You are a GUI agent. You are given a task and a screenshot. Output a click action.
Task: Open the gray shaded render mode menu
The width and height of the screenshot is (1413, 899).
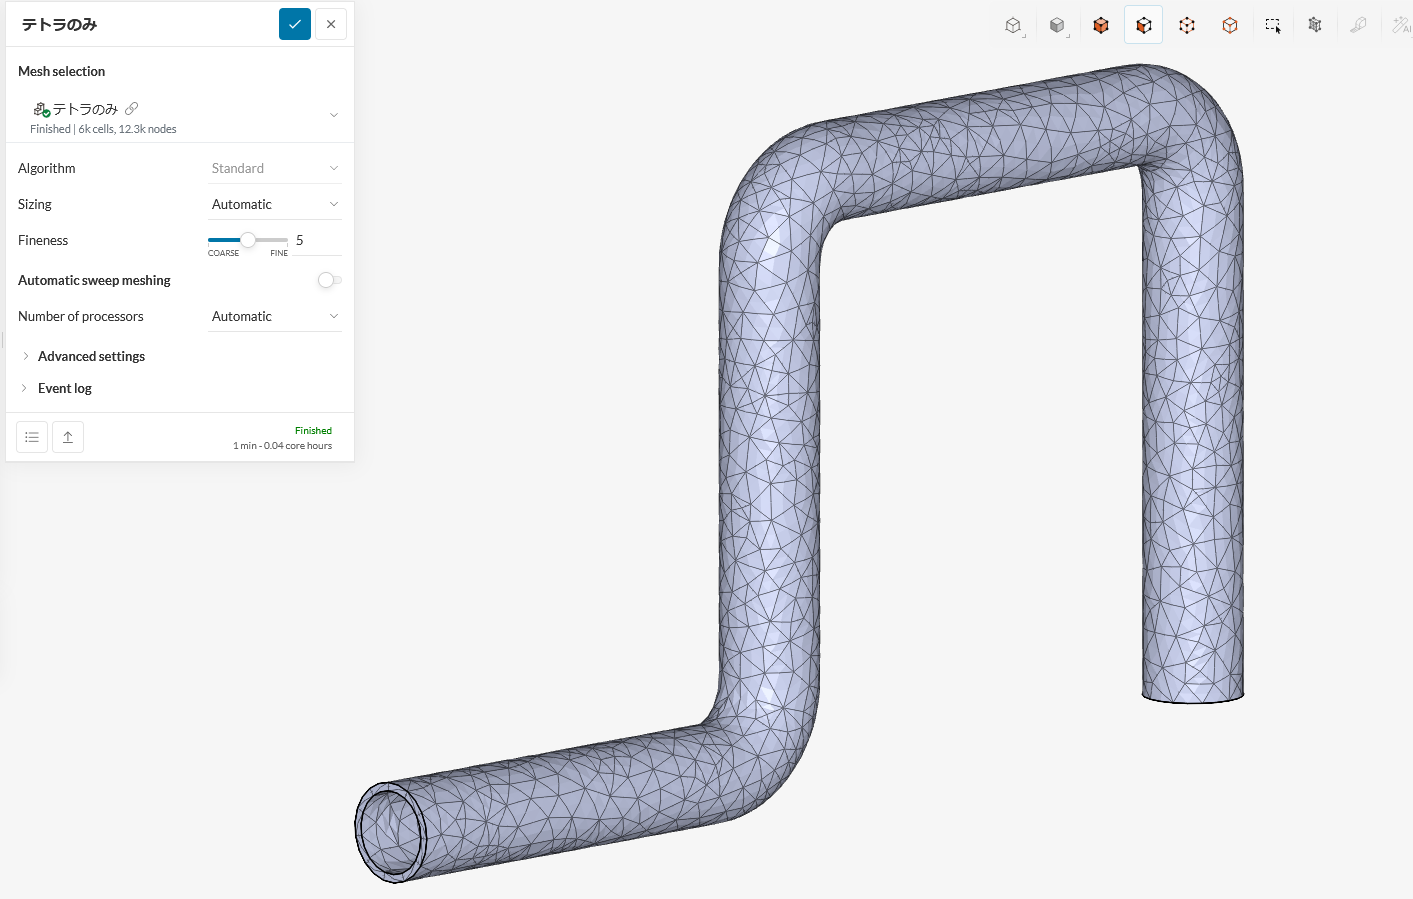click(1057, 26)
